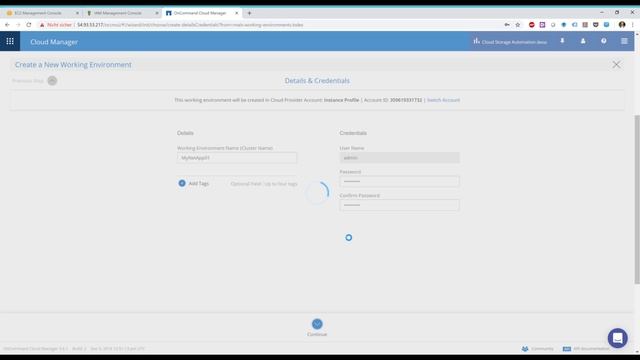Close the Create New Working Environment wizard
The image size is (640, 360).
tap(616, 64)
